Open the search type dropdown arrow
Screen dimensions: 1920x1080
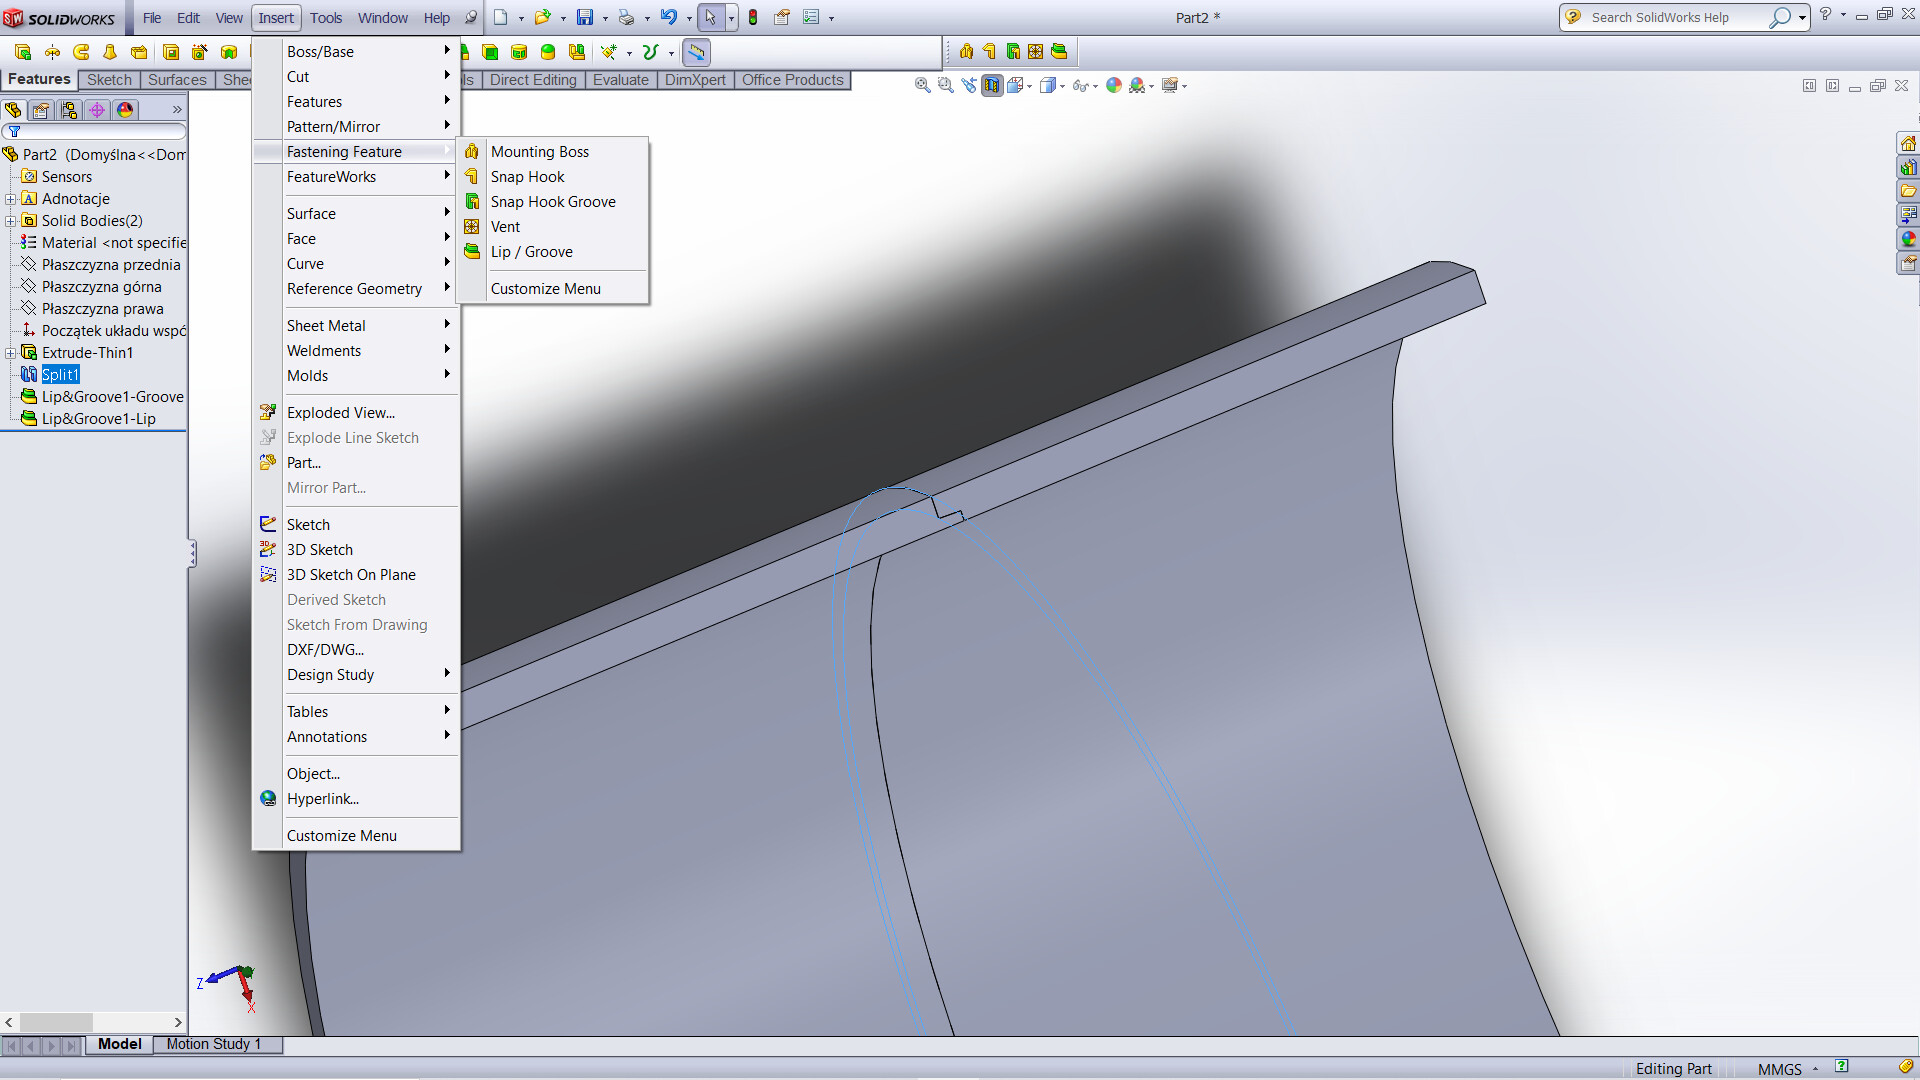[1802, 18]
